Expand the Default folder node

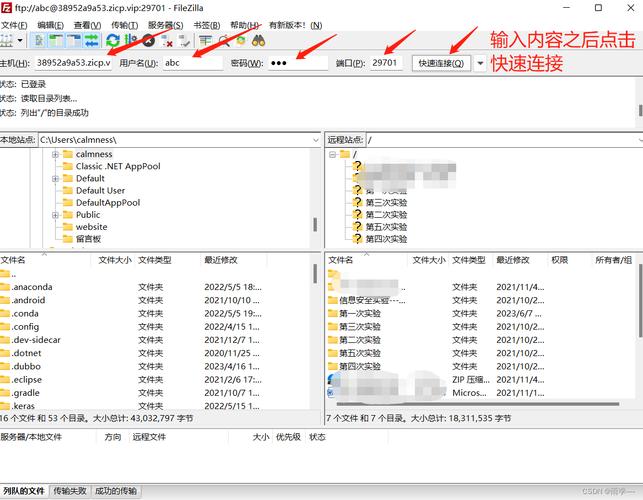click(55, 178)
